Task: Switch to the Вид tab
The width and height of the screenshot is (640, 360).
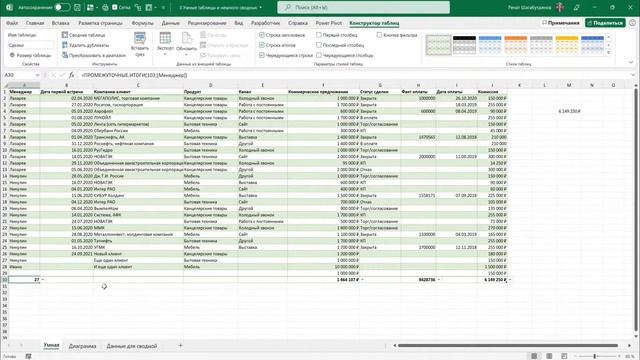Action: pos(239,23)
